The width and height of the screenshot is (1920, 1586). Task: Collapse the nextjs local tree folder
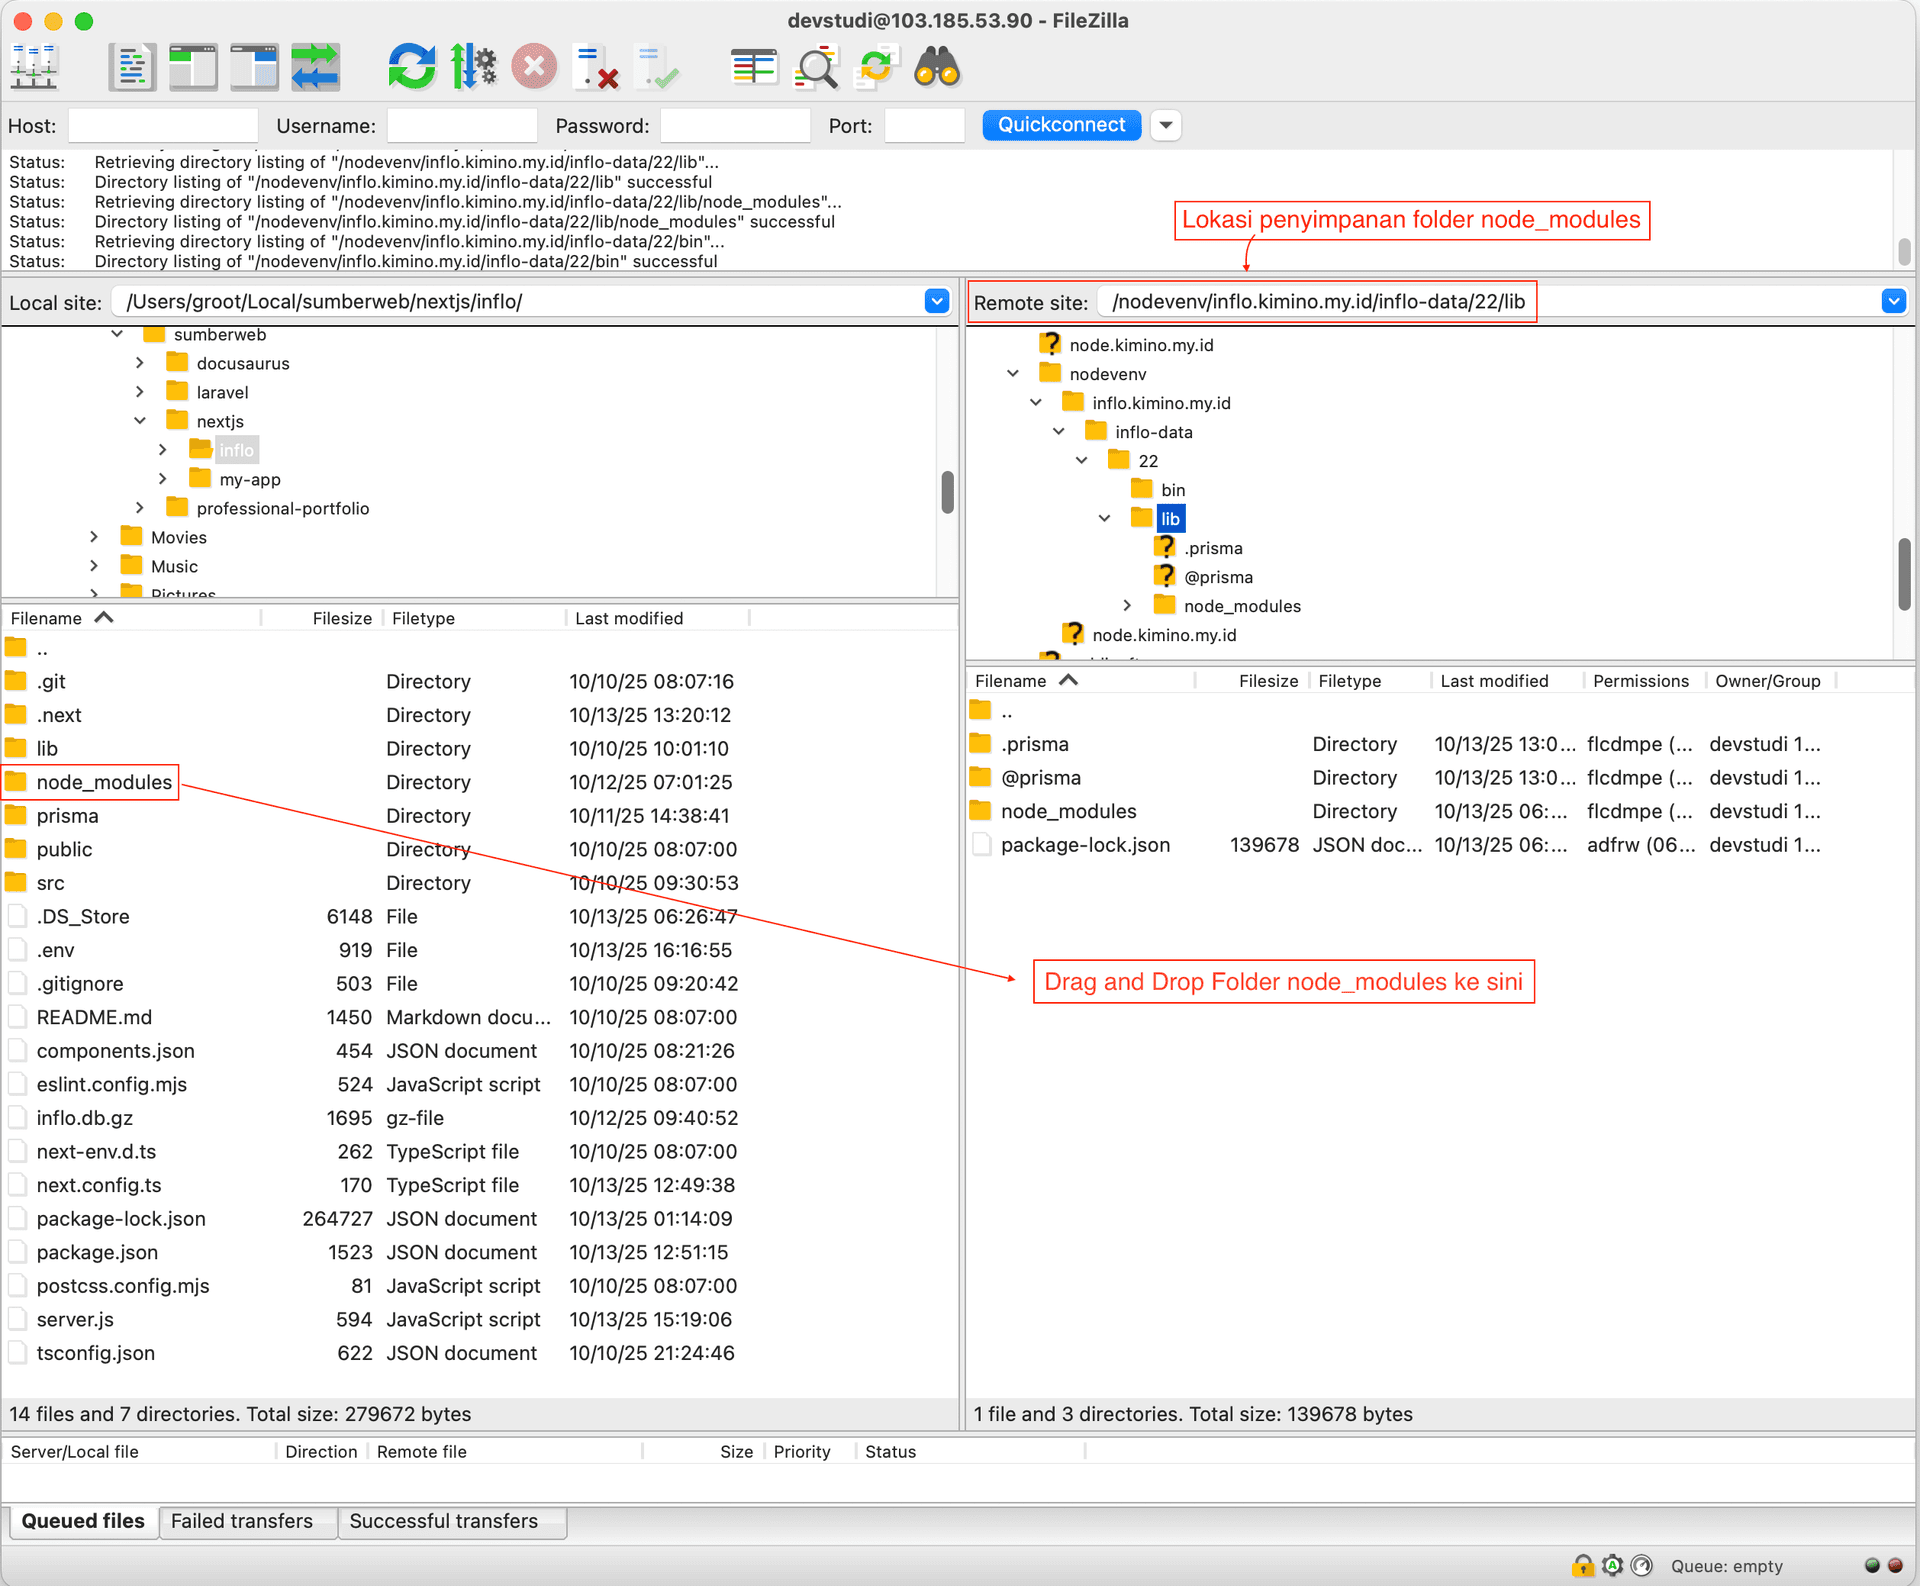point(140,421)
